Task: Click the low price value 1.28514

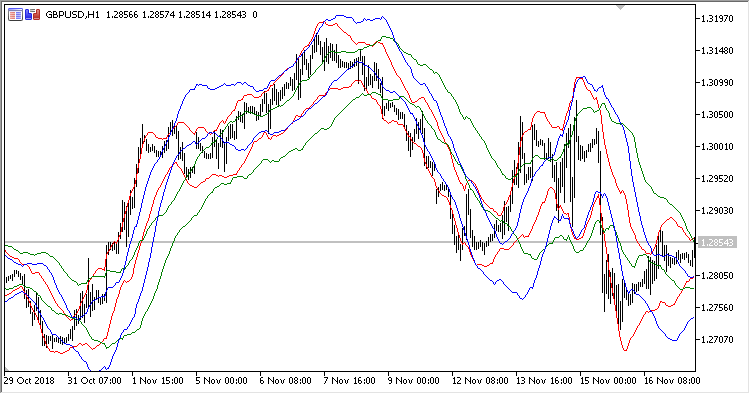Action: [x=194, y=15]
